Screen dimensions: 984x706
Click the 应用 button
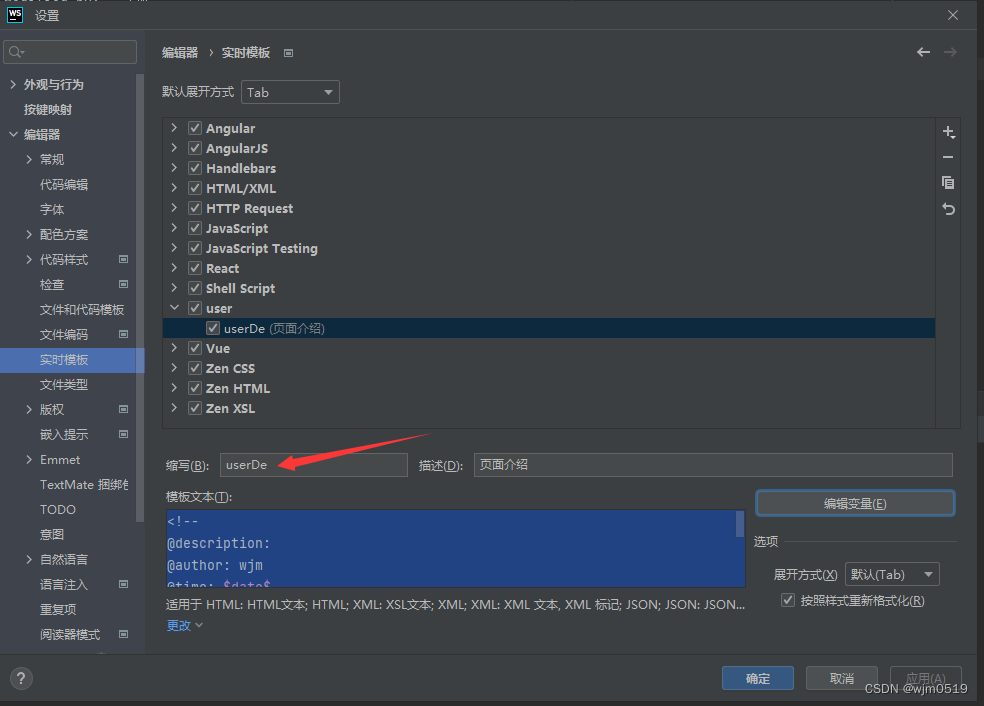(x=926, y=678)
